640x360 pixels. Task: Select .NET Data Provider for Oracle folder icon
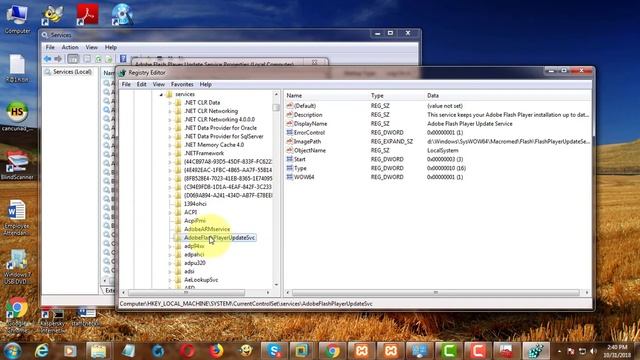[178, 128]
